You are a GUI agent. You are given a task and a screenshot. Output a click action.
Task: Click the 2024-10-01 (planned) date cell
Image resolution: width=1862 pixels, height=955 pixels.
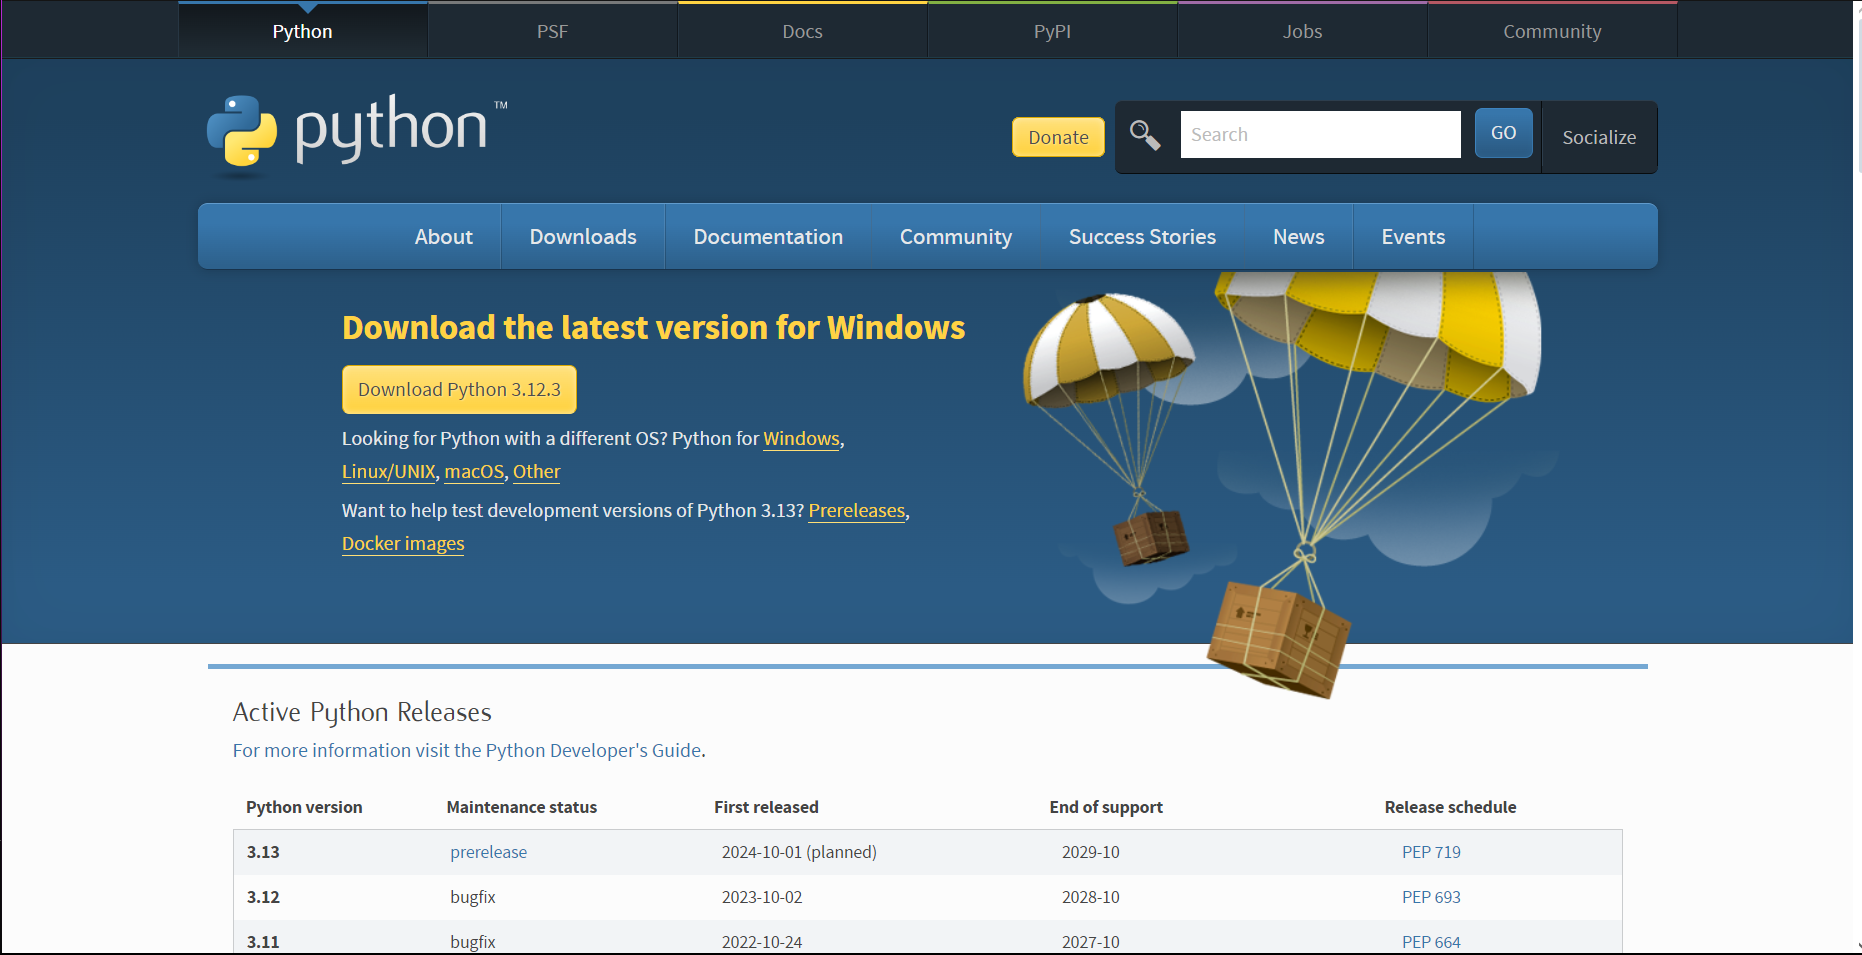click(799, 852)
